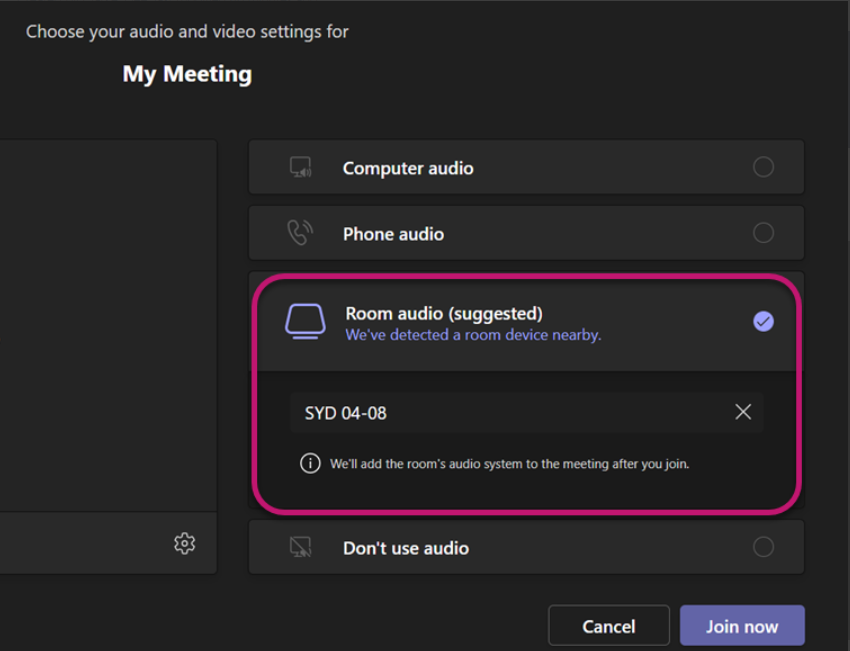Click "We've detected a room device nearby" text

coord(473,335)
